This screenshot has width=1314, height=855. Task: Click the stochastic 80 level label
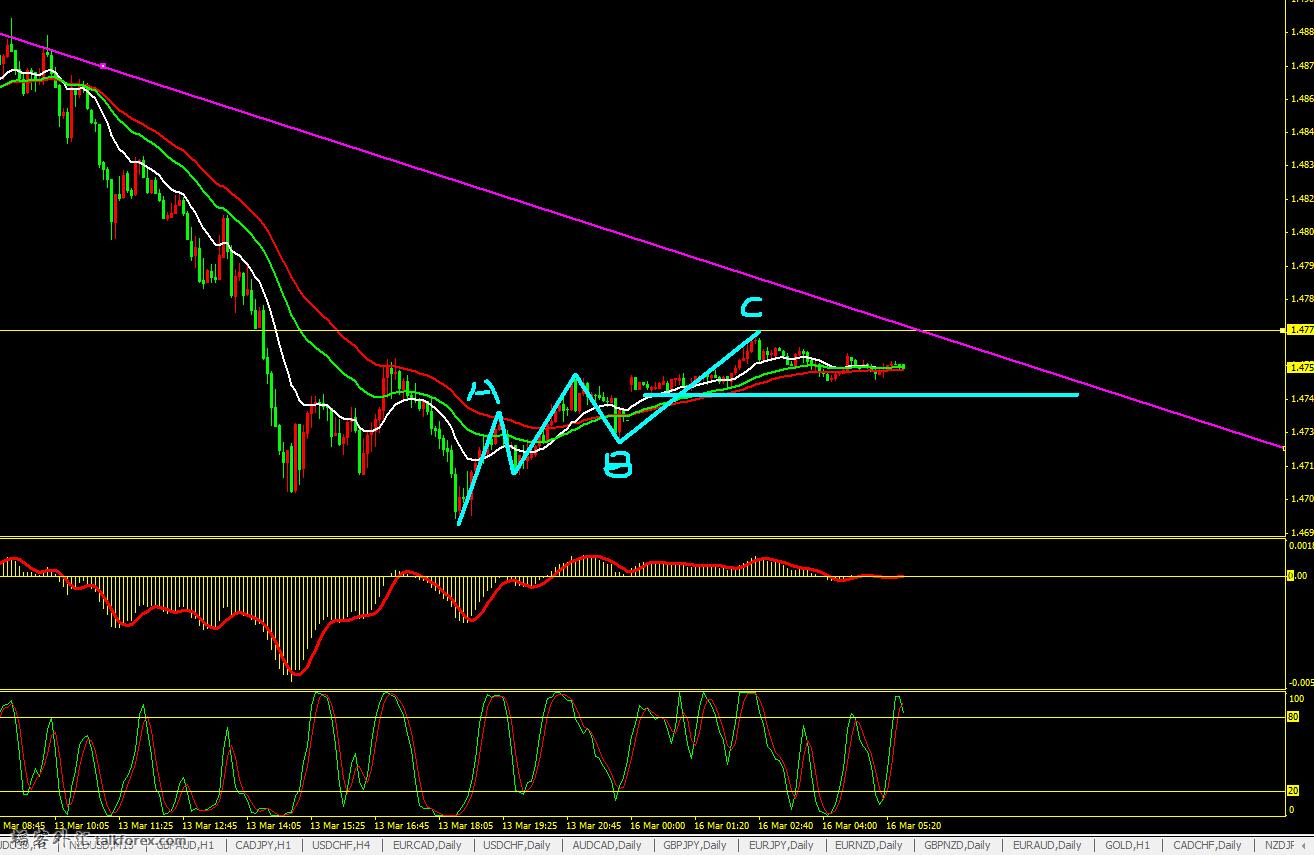click(1295, 717)
